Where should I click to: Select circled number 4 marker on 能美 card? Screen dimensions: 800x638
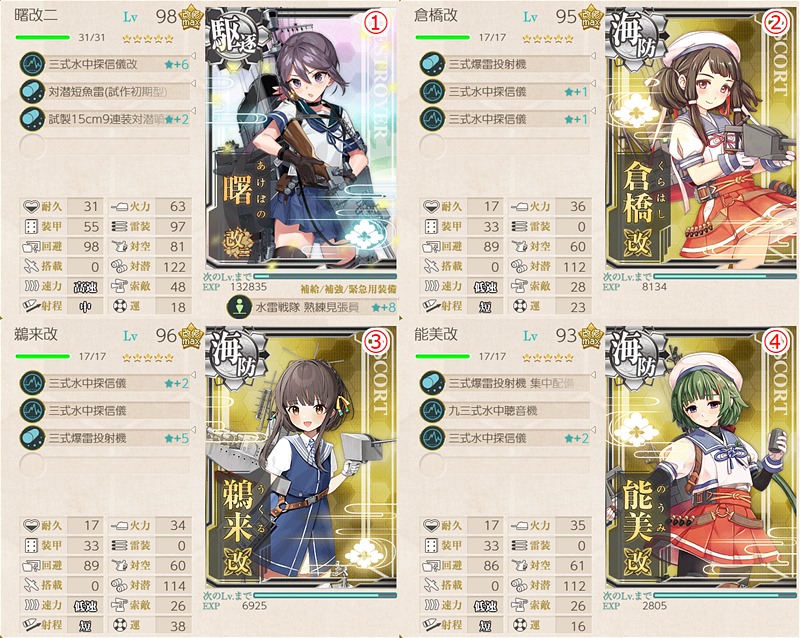(x=775, y=341)
